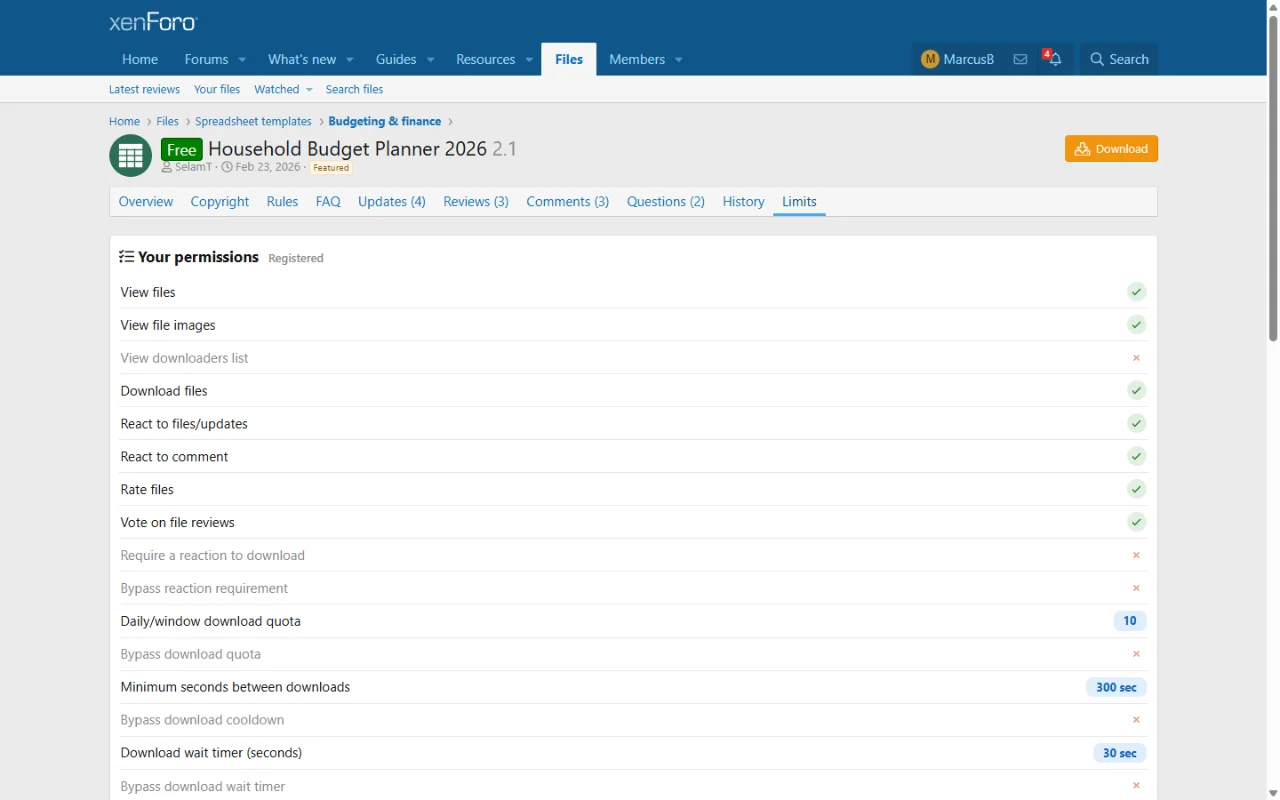This screenshot has height=800, width=1280.
Task: Click the green check for View file images
Action: [1136, 325]
